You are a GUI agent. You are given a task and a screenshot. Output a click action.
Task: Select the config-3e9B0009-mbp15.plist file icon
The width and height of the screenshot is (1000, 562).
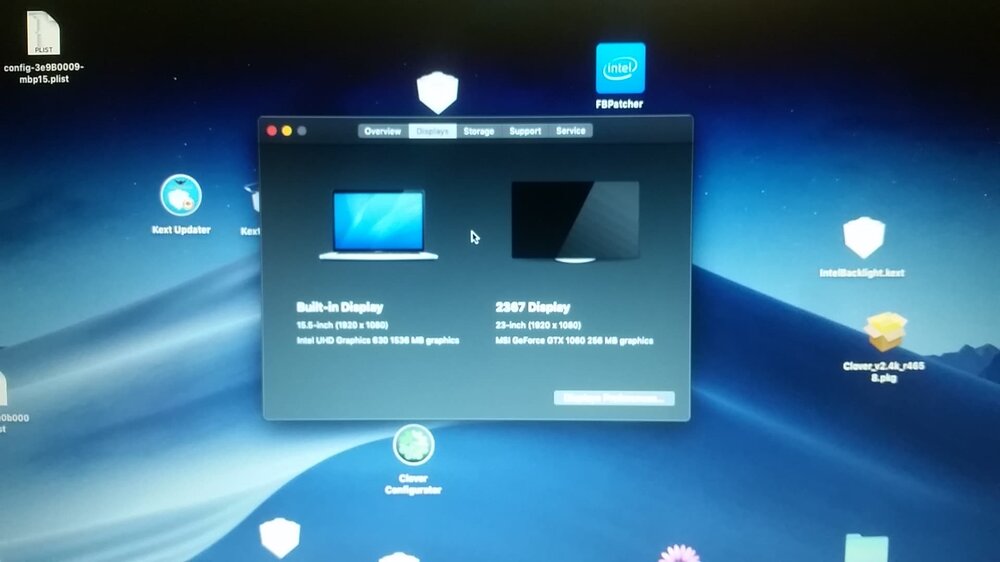pos(43,33)
